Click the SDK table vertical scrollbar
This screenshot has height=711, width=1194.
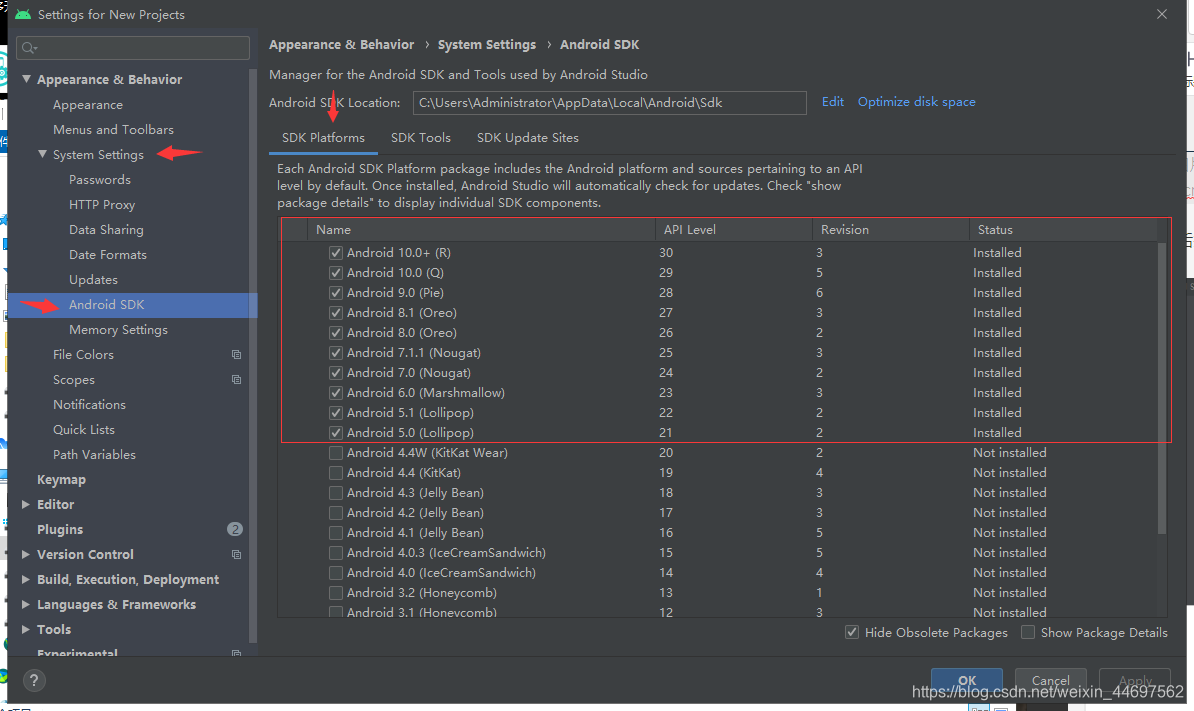(1162, 388)
